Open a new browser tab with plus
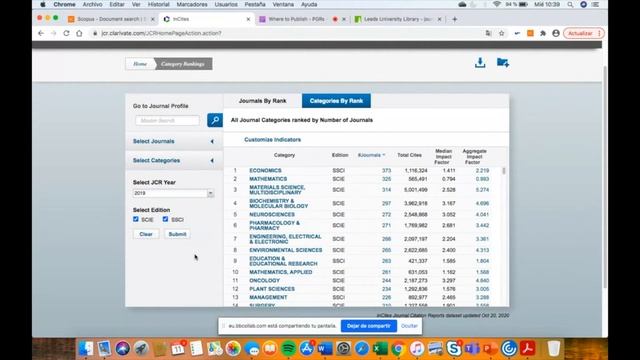The image size is (640, 360). [454, 19]
